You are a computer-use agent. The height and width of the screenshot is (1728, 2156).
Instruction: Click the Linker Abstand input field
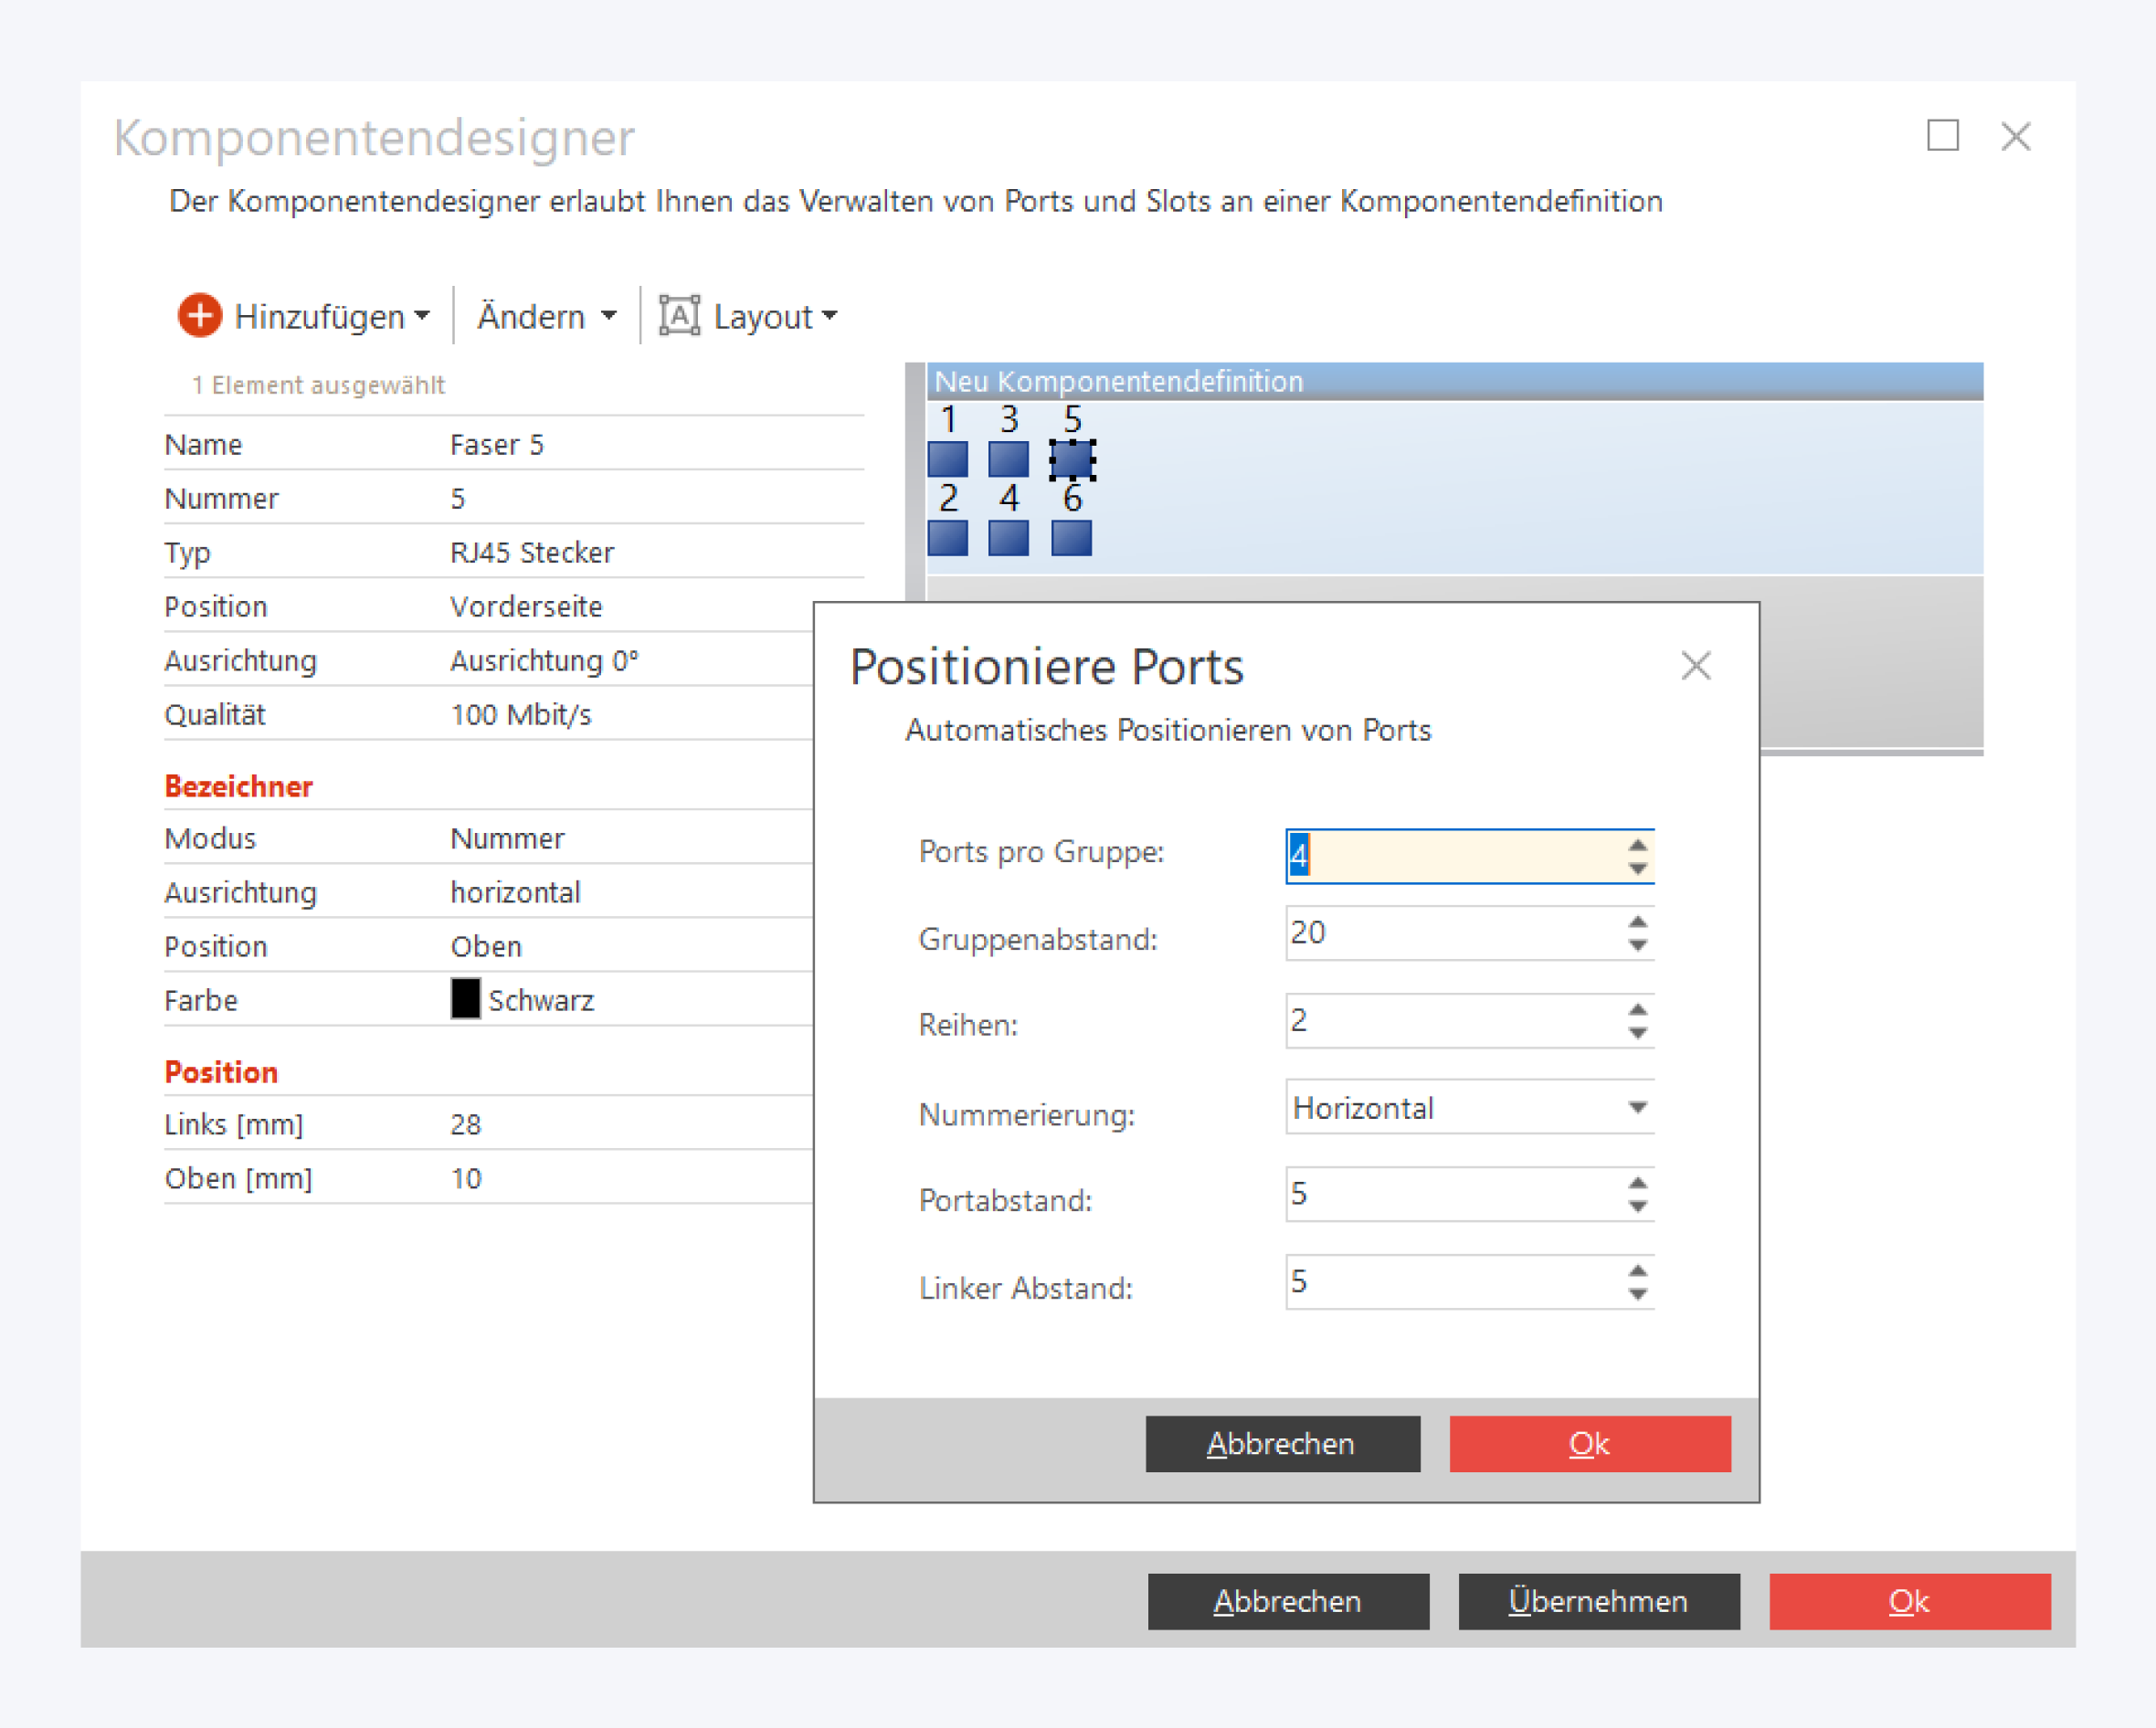[x=1450, y=1282]
